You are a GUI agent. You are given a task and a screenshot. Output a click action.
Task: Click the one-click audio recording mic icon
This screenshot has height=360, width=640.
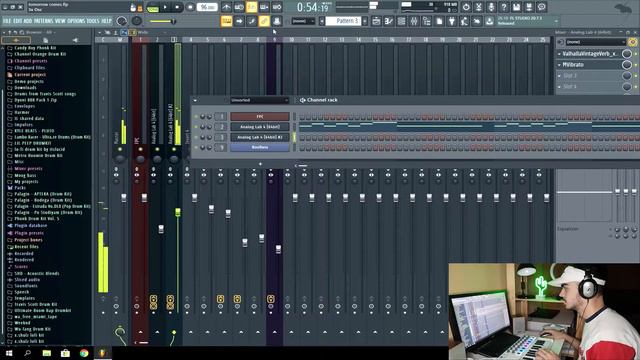(x=491, y=7)
